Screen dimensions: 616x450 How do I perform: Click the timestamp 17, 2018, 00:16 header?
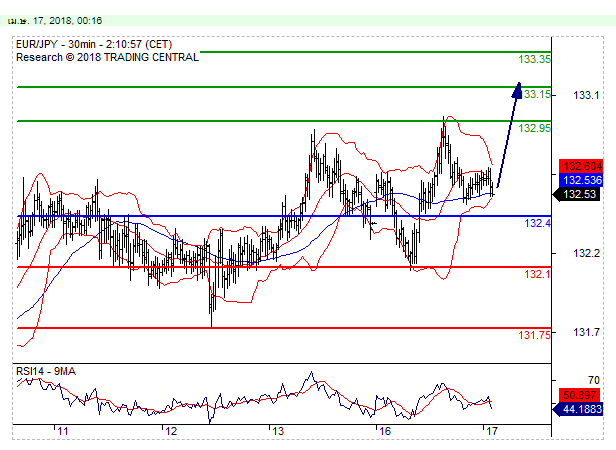pyautogui.click(x=55, y=21)
